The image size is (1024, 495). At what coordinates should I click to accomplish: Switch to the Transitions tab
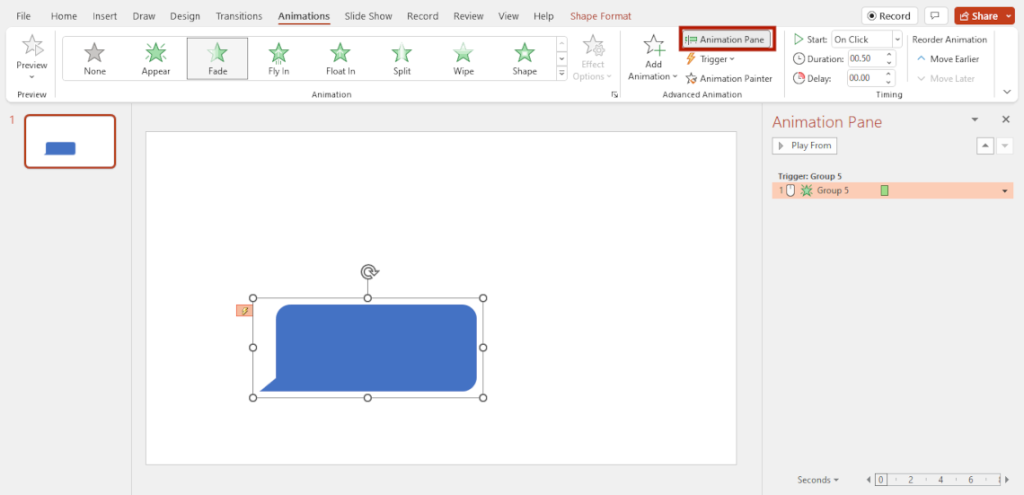239,17
